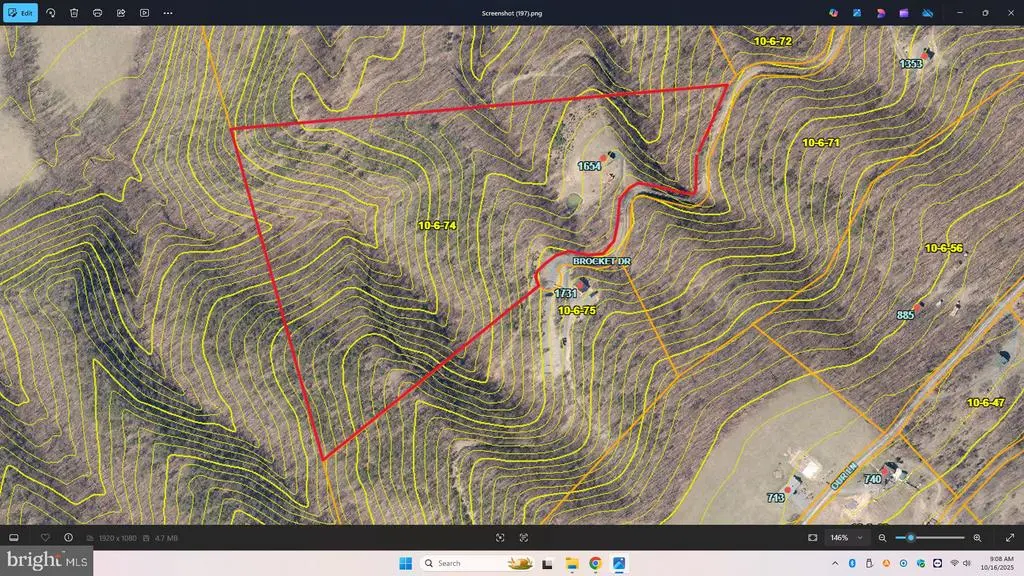1024x576 pixels.
Task: Toggle the file info pane icon
Action: pyautogui.click(x=68, y=537)
